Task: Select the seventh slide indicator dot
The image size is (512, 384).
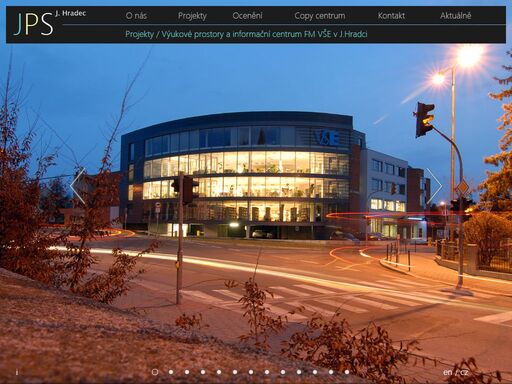Action: click(251, 372)
